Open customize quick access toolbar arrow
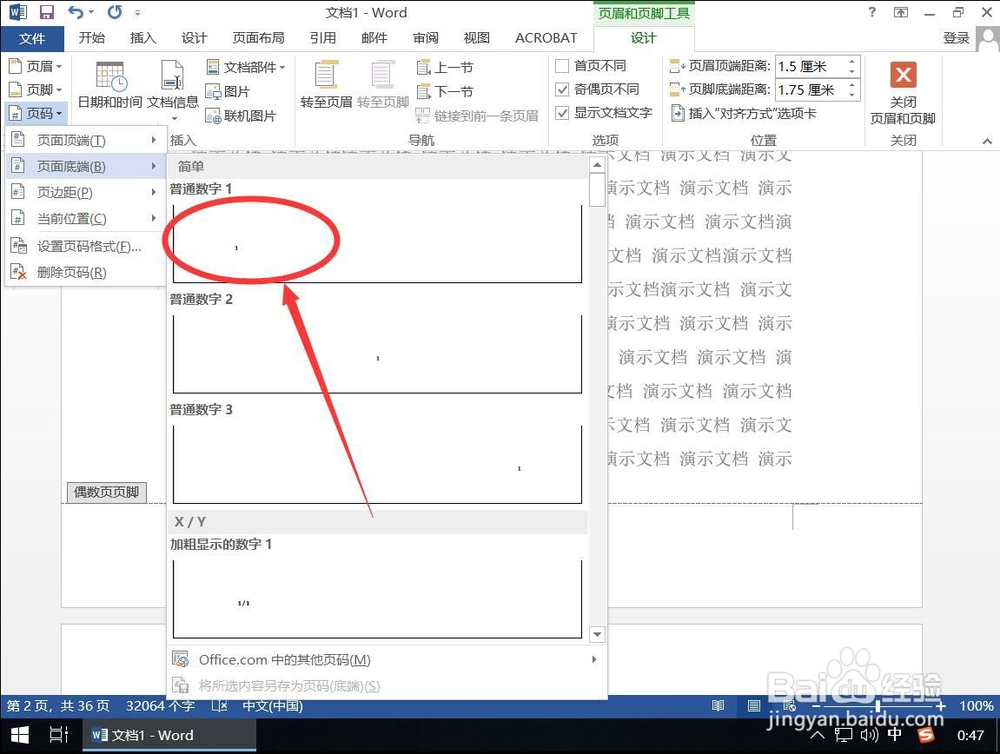1000x754 pixels. [137, 12]
